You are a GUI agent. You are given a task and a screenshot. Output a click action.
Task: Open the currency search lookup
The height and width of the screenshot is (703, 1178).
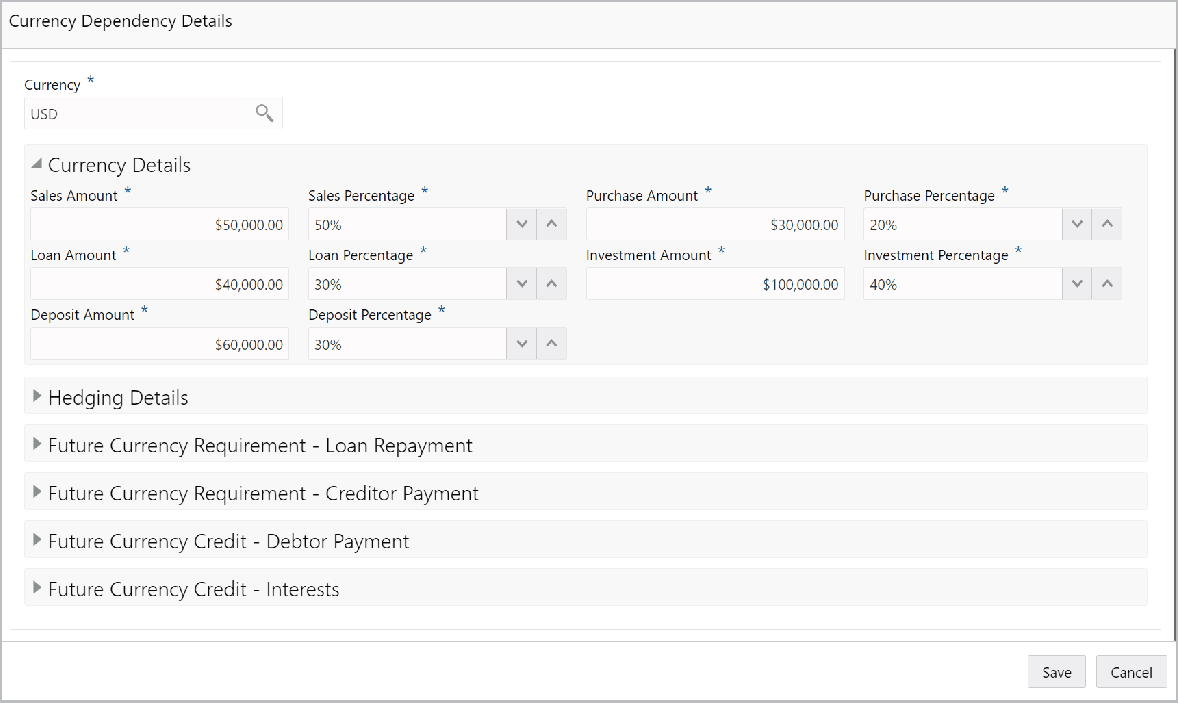pos(264,113)
